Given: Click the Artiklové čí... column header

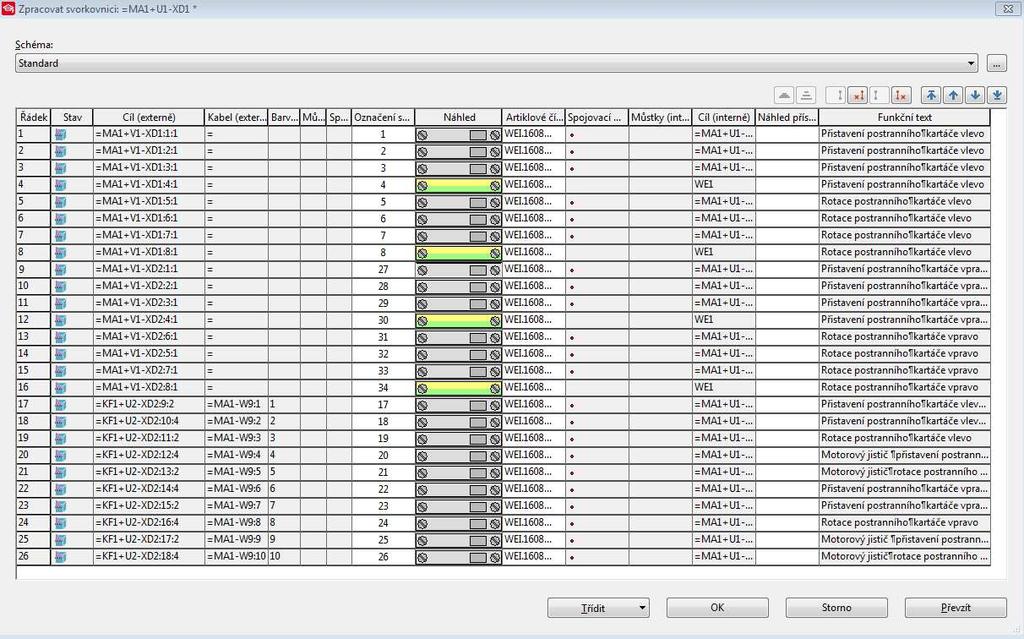Looking at the screenshot, I should (534, 118).
